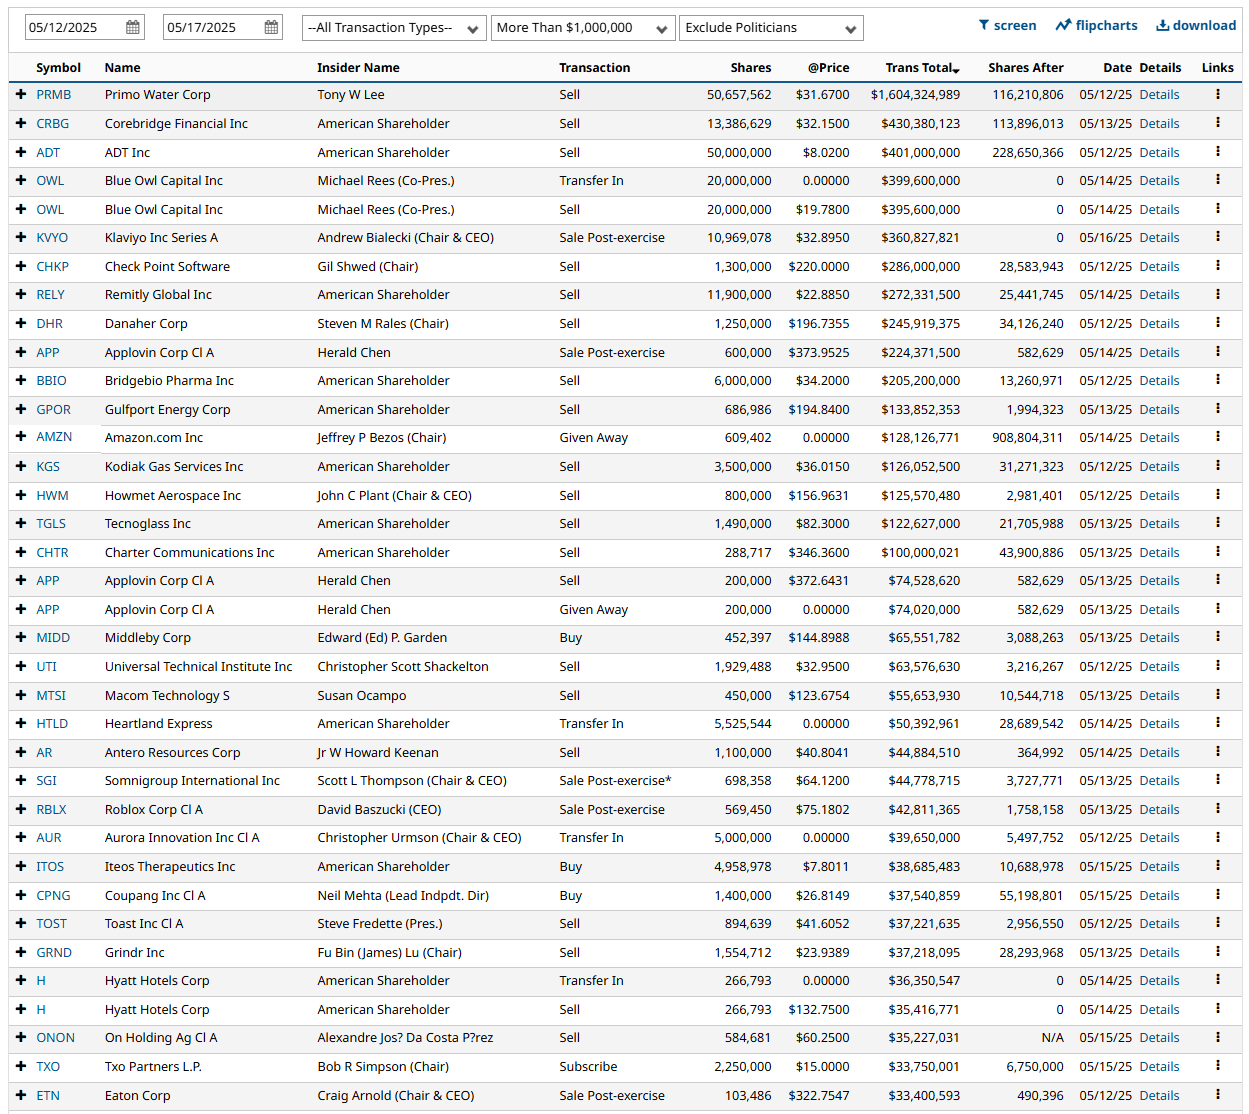The width and height of the screenshot is (1249, 1114).
Task: Sort by @Price column header
Action: [x=829, y=68]
